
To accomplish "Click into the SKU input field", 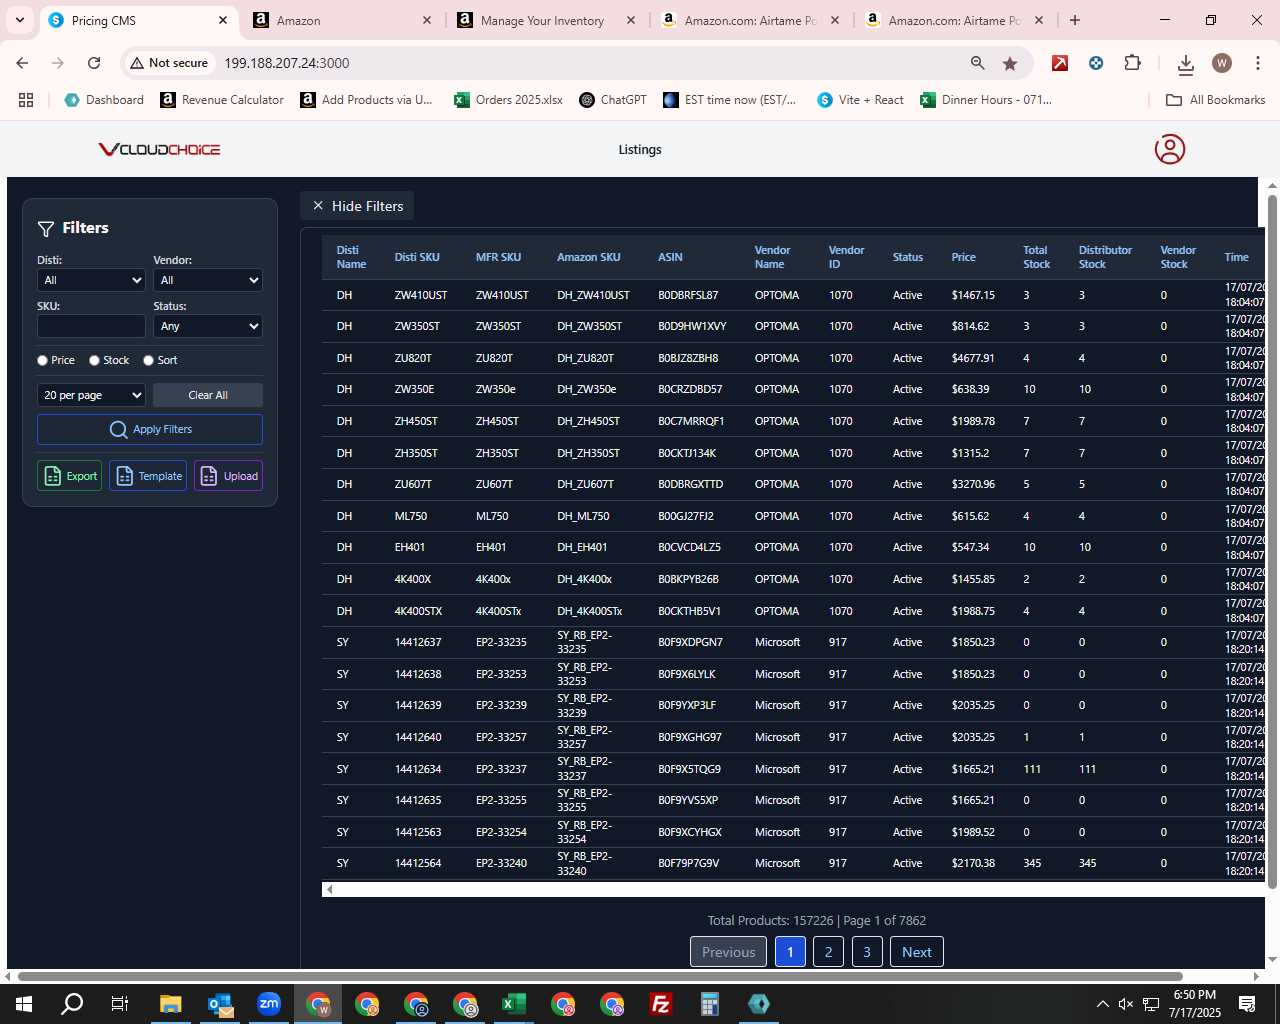I will [x=91, y=326].
